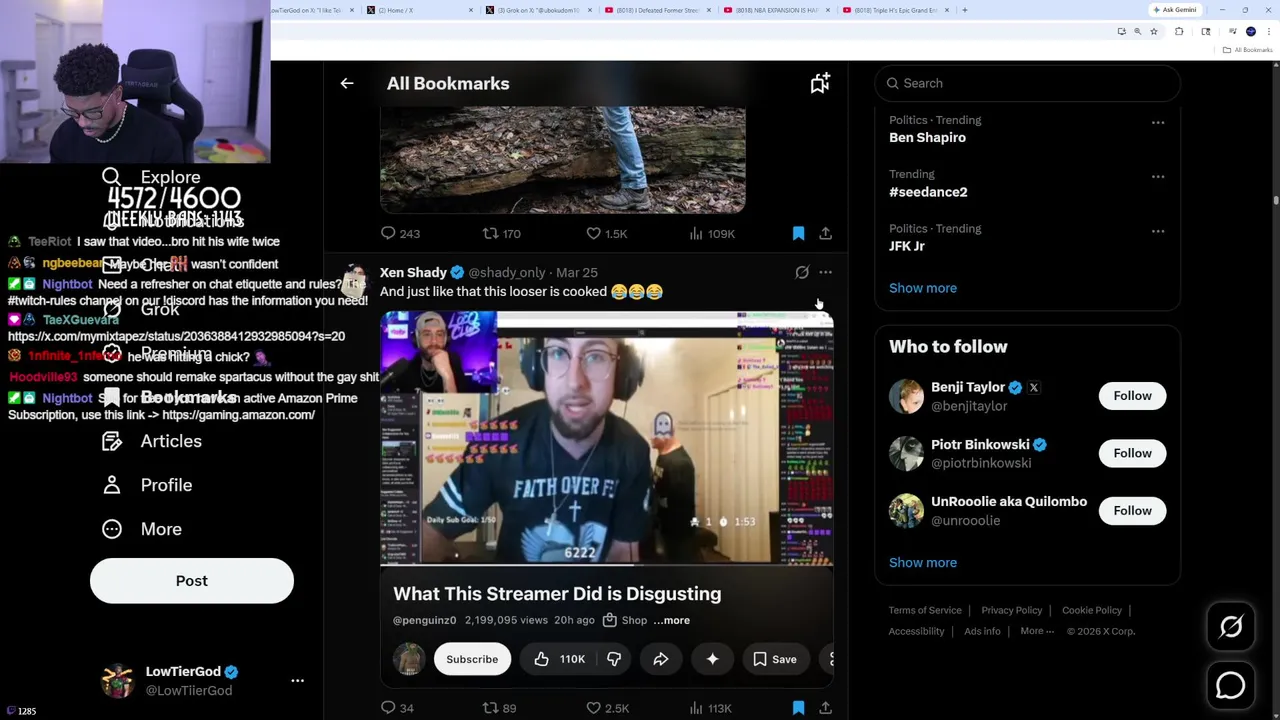
Task: Focus the X Search field
Action: (1028, 83)
